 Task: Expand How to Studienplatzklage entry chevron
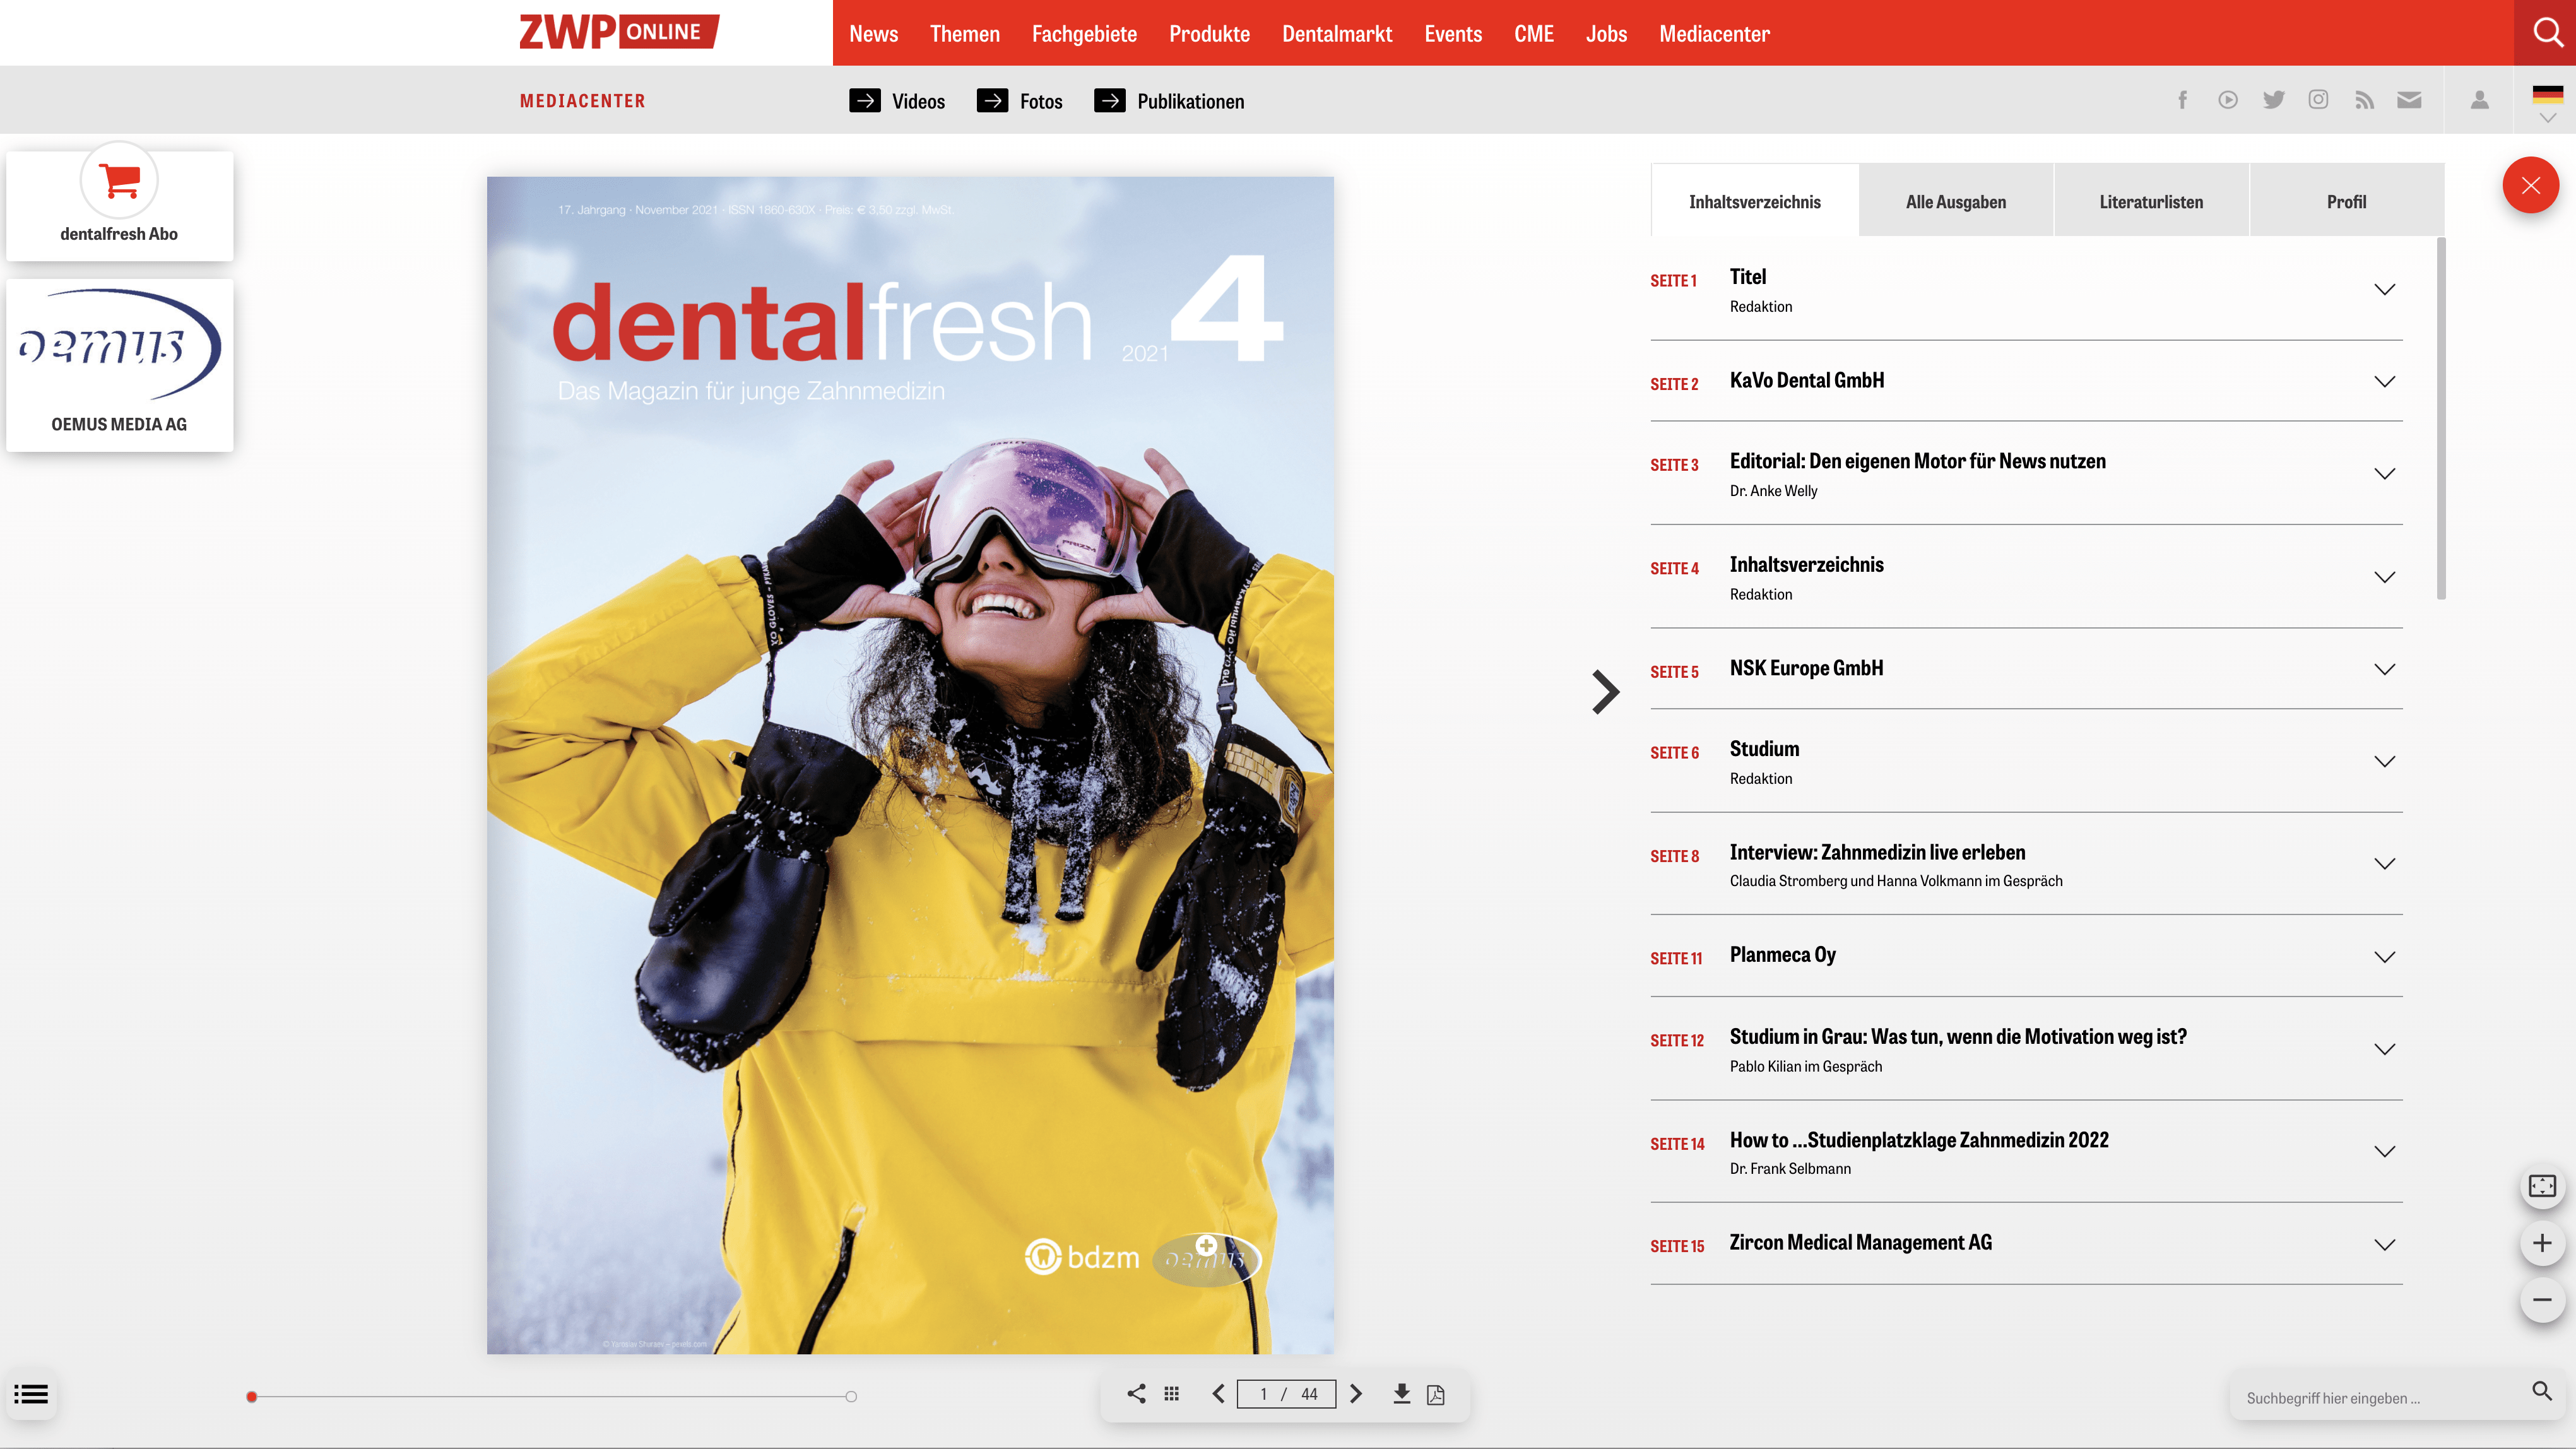point(2384,1152)
